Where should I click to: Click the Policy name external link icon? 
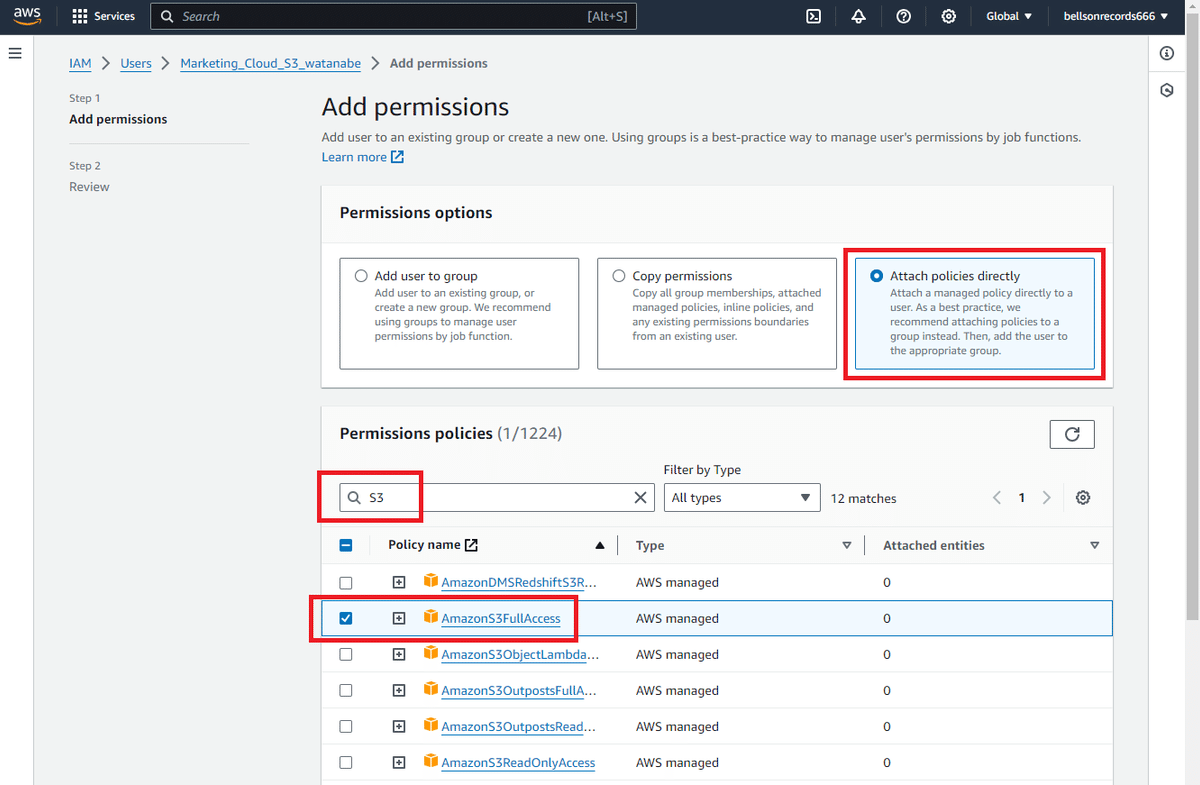[x=472, y=545]
